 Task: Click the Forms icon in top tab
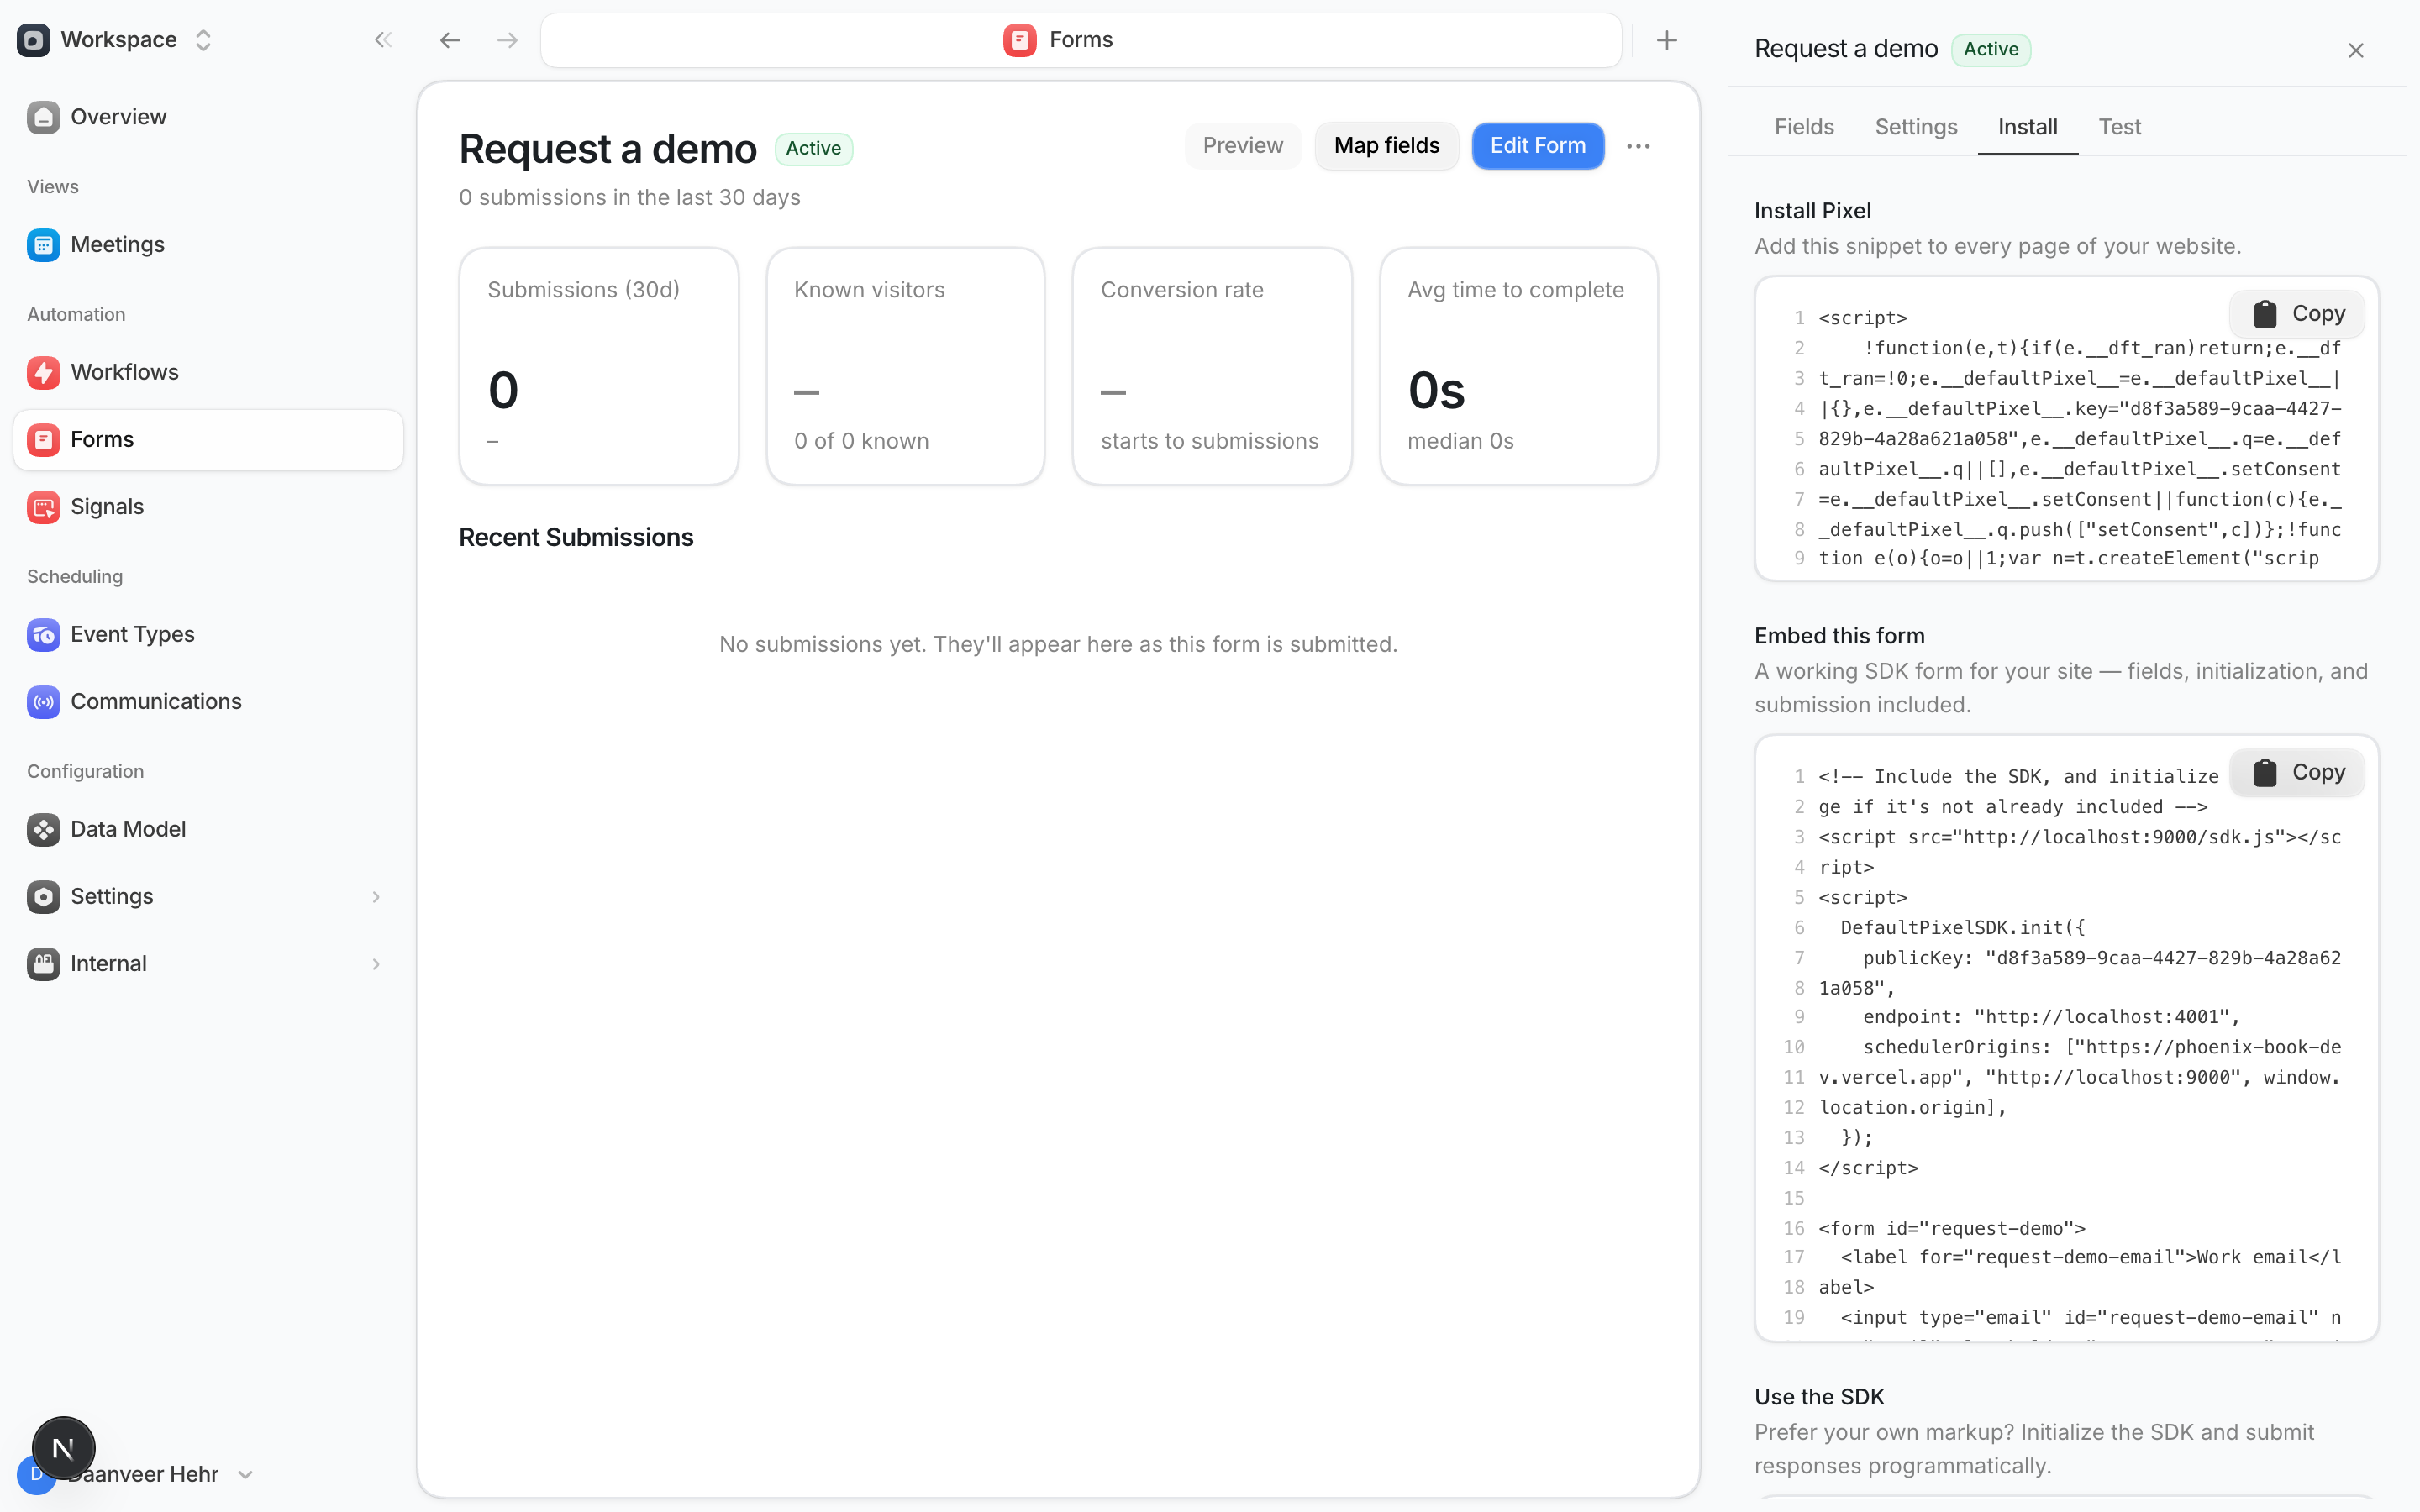pos(1019,40)
